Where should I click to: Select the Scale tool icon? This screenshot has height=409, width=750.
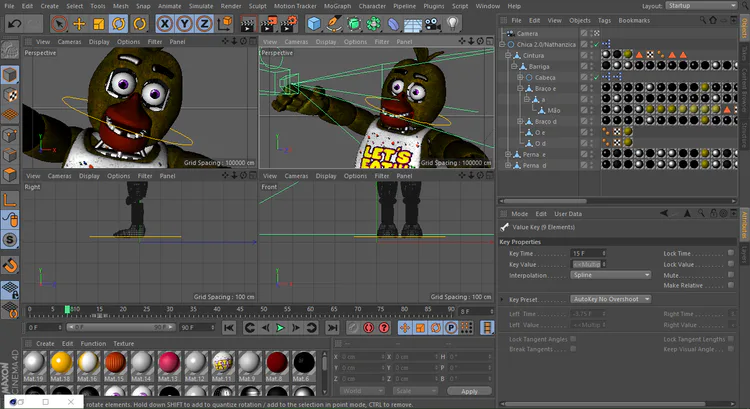(100, 23)
